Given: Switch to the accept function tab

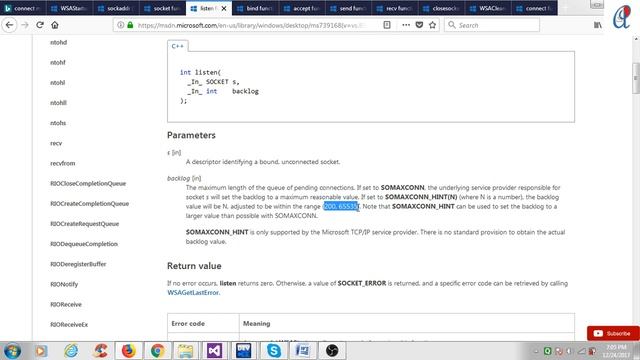Looking at the screenshot, I should point(302,8).
